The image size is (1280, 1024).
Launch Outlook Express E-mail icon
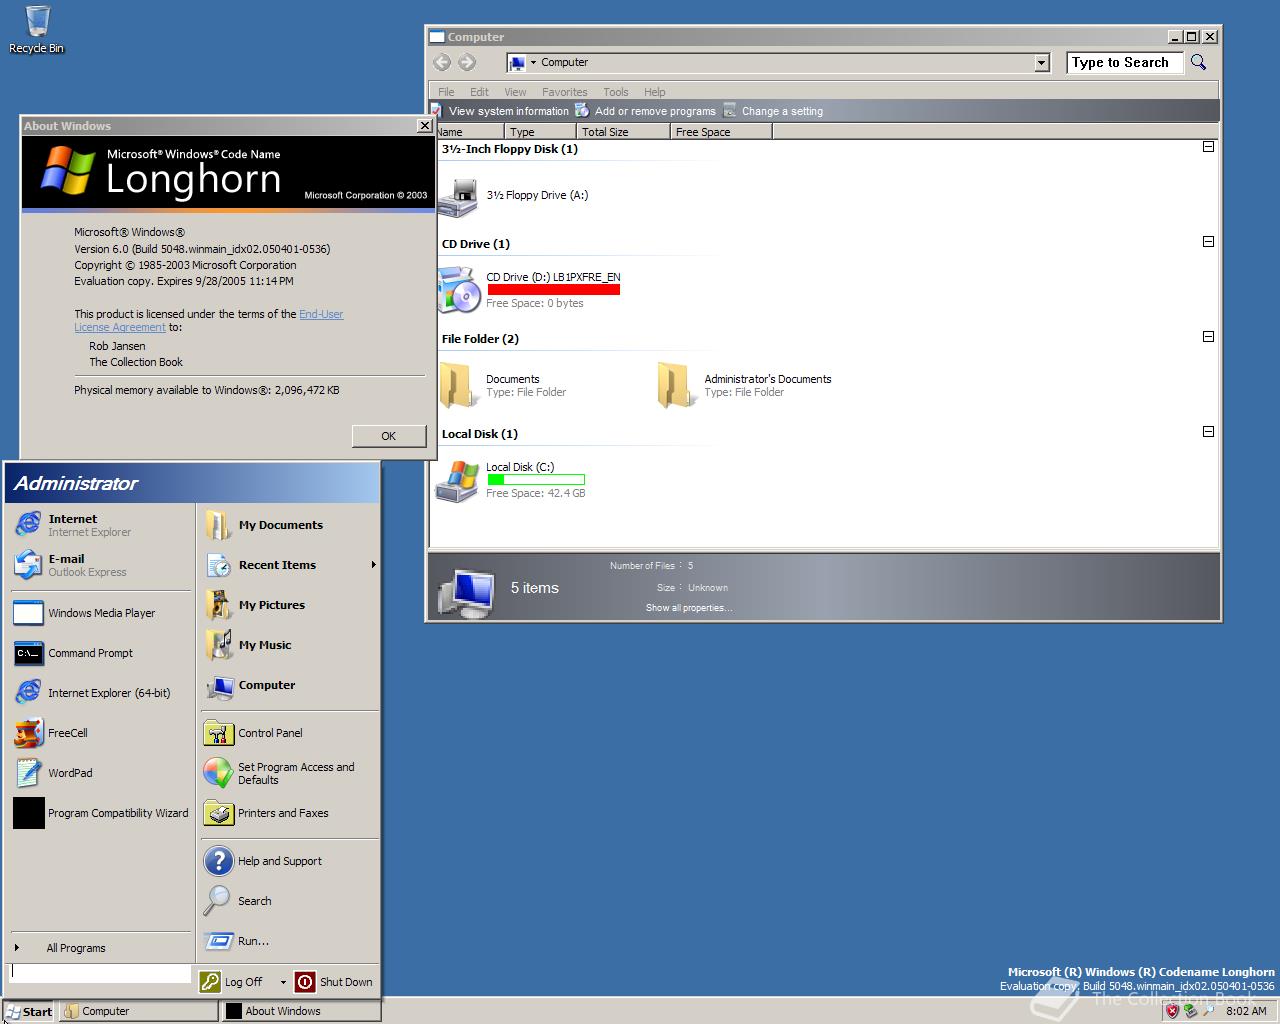[28, 565]
